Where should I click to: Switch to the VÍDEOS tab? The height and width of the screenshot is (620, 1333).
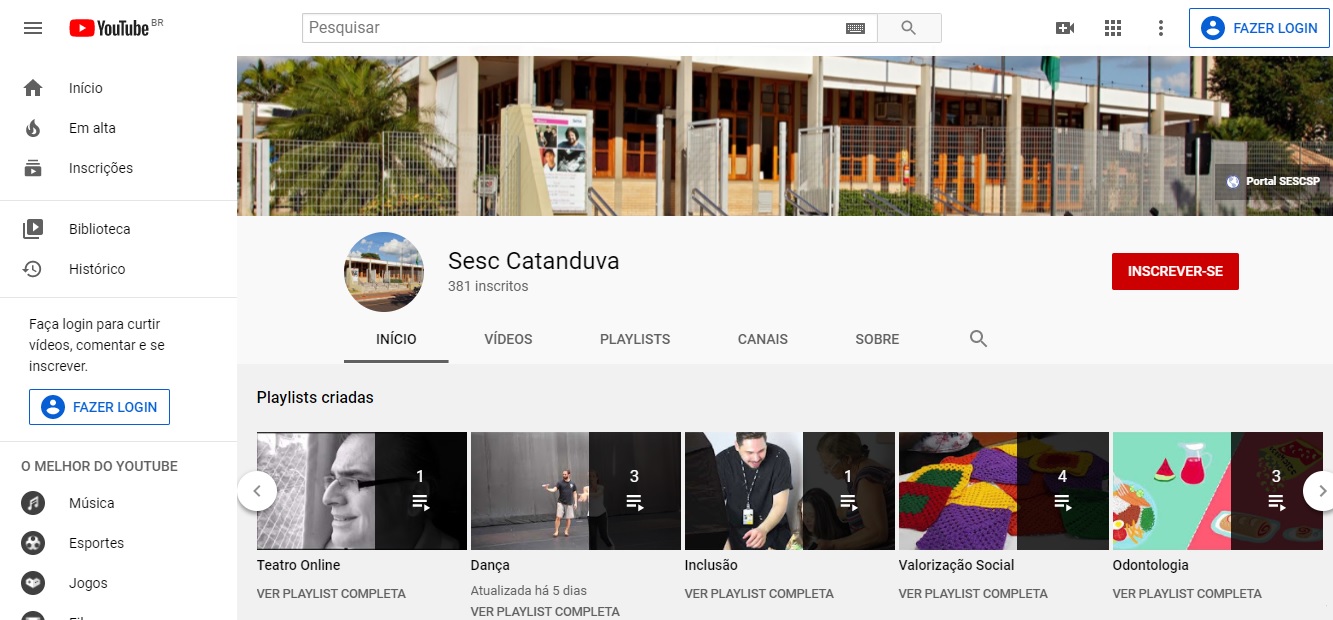pyautogui.click(x=508, y=339)
